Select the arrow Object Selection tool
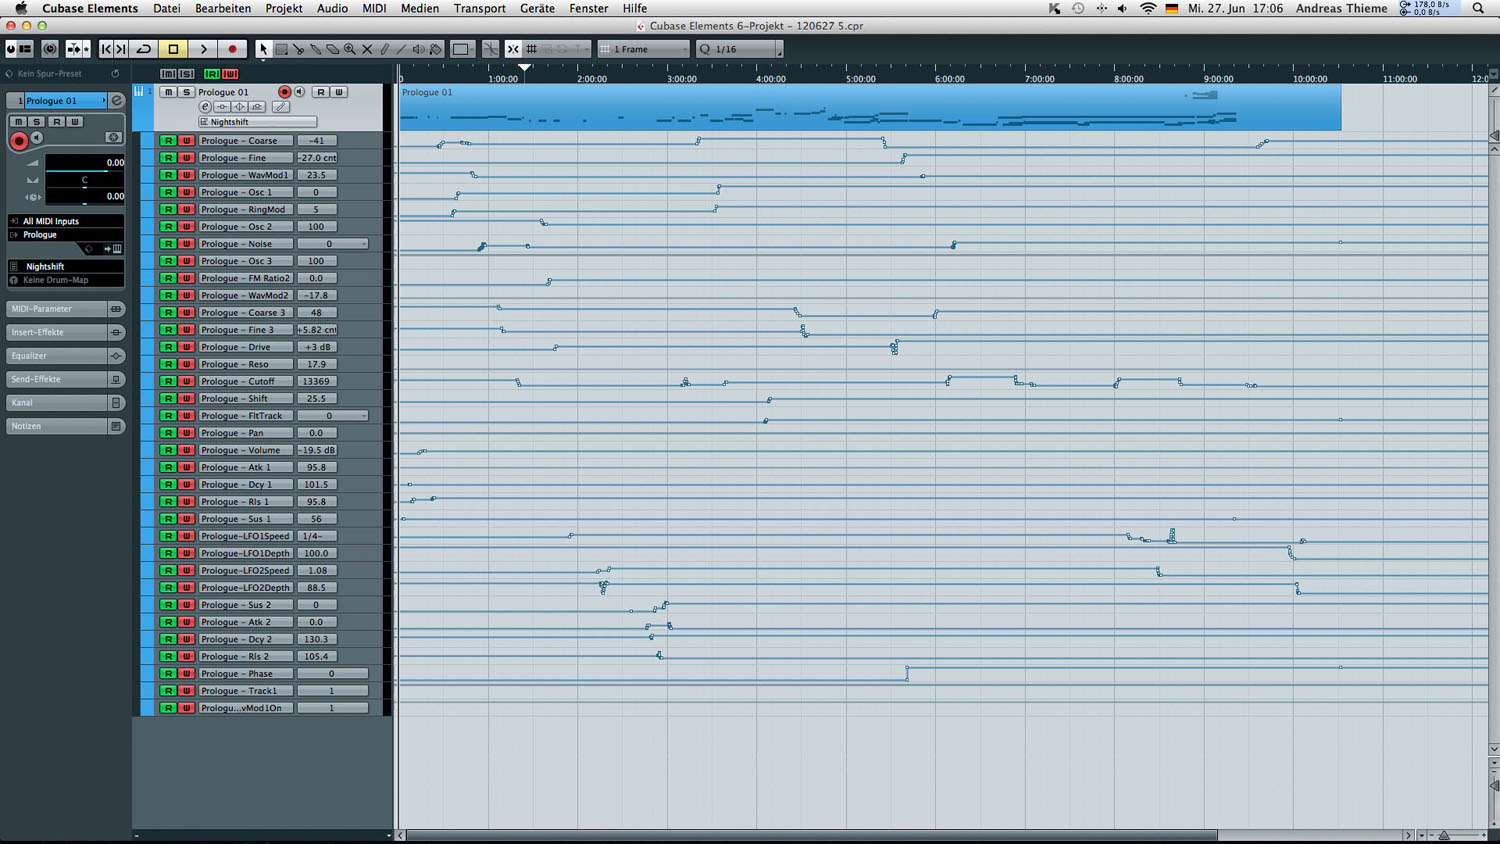The width and height of the screenshot is (1500, 844). (x=263, y=49)
